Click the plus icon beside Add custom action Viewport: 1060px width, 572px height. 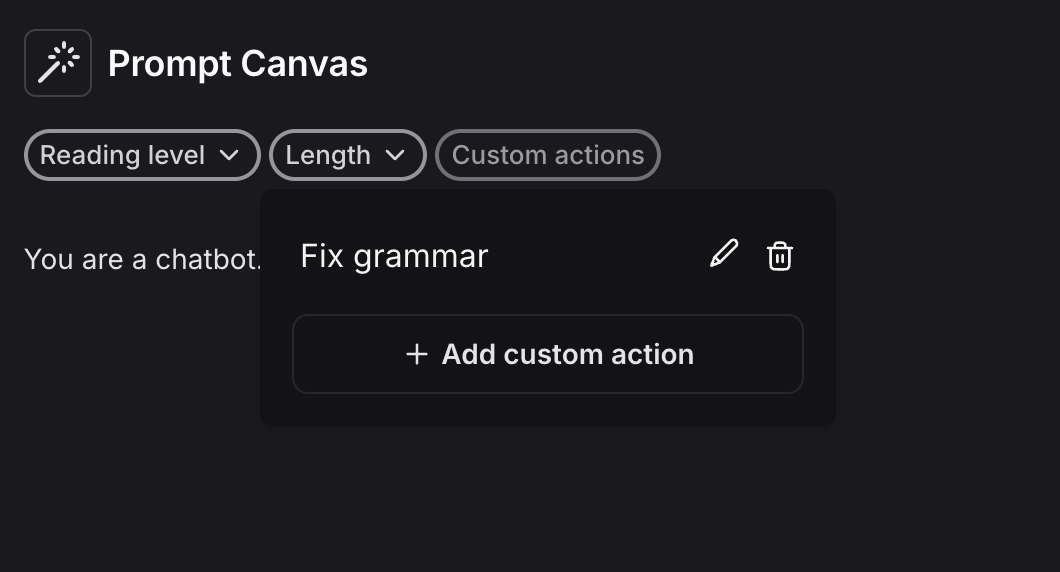pyautogui.click(x=417, y=354)
